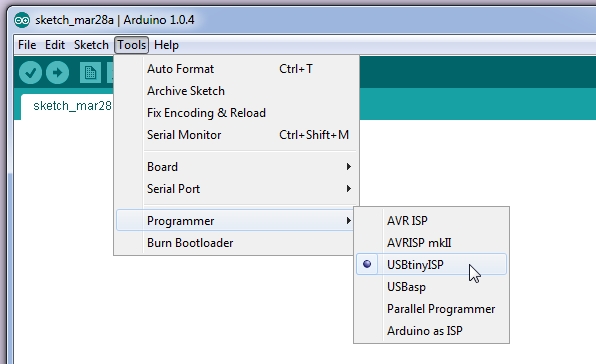The height and width of the screenshot is (364, 596).
Task: Open the Help menu
Action: point(166,45)
